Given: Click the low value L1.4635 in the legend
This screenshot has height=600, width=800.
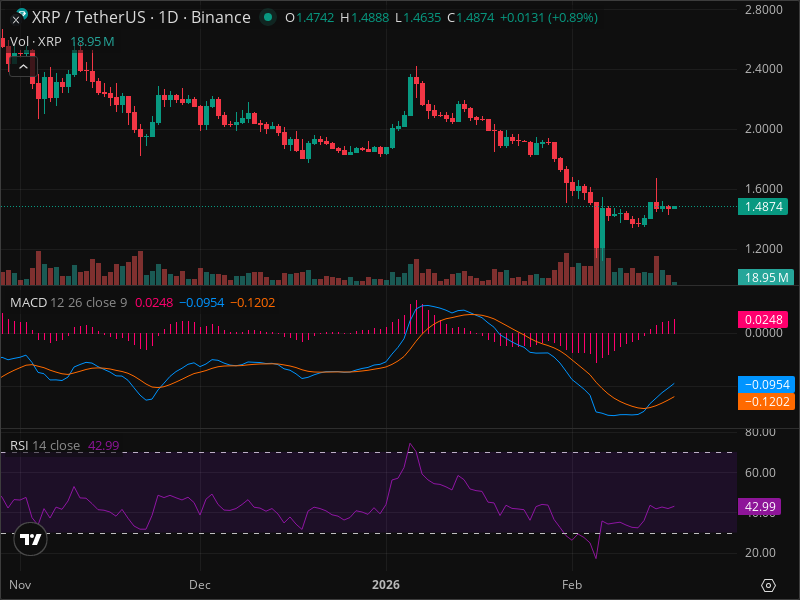Looking at the screenshot, I should [418, 18].
